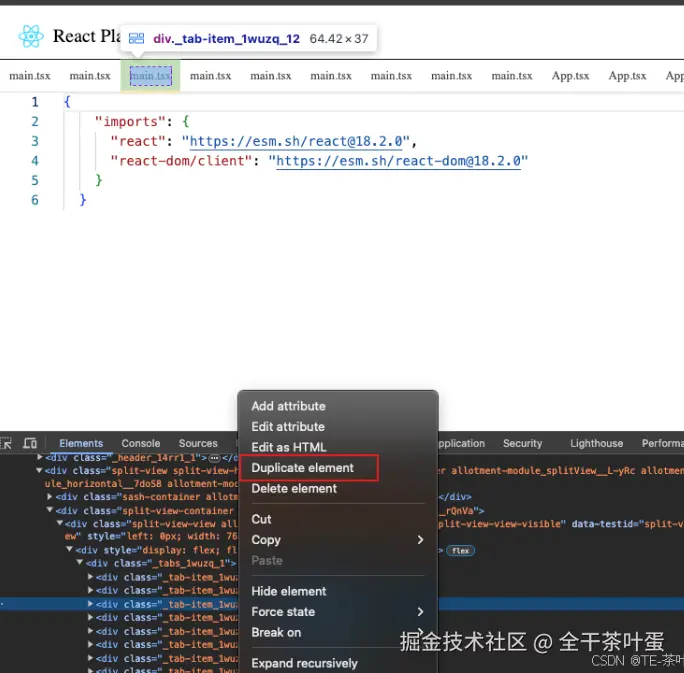Select Edit as HTML menu entry
Screen dimensions: 684x673
(289, 447)
